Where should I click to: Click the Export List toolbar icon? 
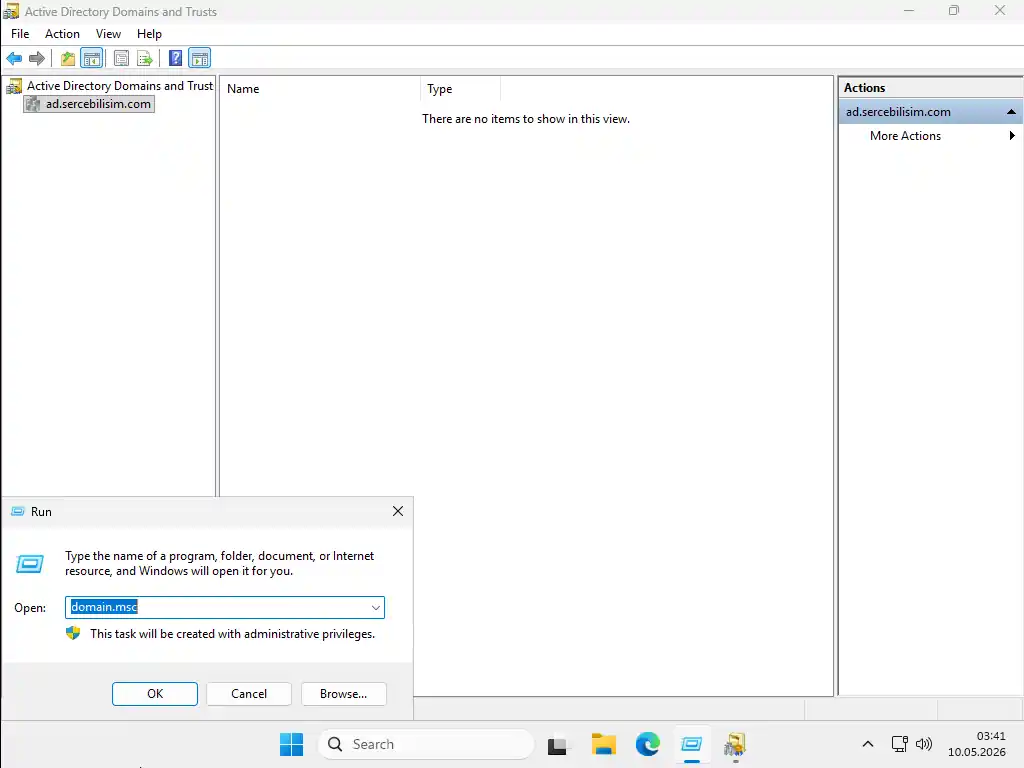pyautogui.click(x=145, y=59)
